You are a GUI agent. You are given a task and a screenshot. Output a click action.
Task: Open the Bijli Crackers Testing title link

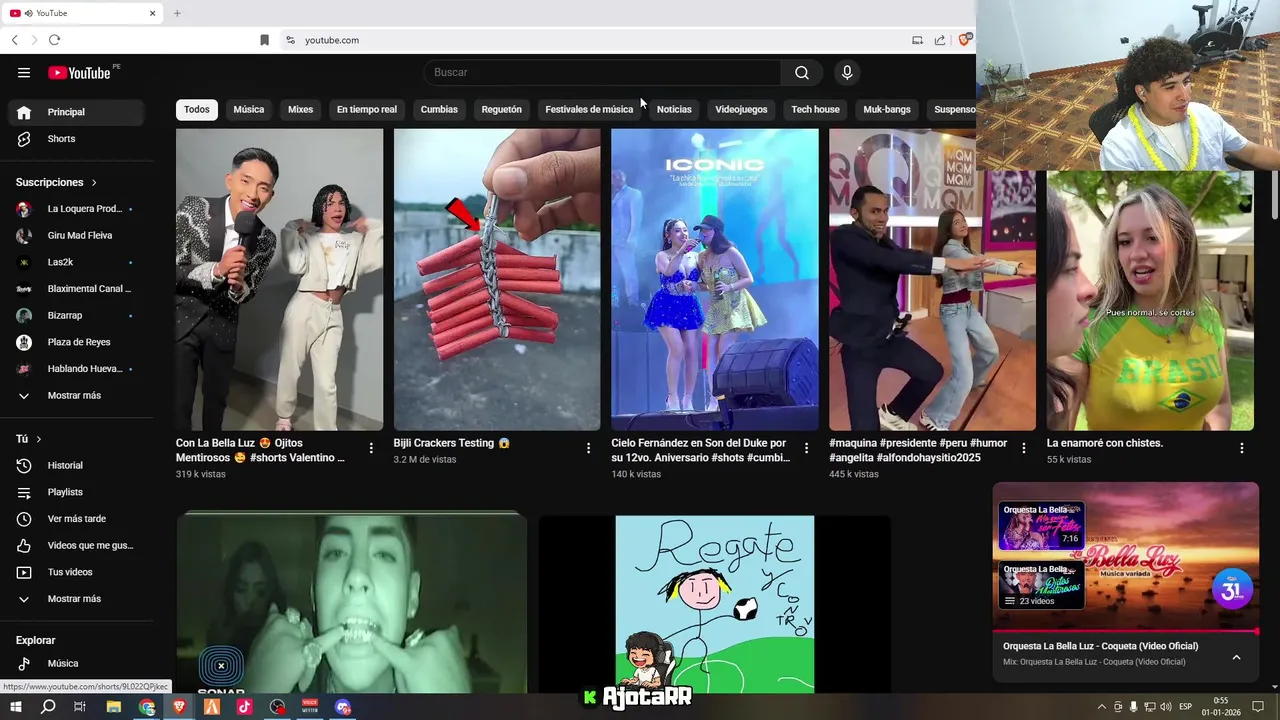tap(452, 443)
